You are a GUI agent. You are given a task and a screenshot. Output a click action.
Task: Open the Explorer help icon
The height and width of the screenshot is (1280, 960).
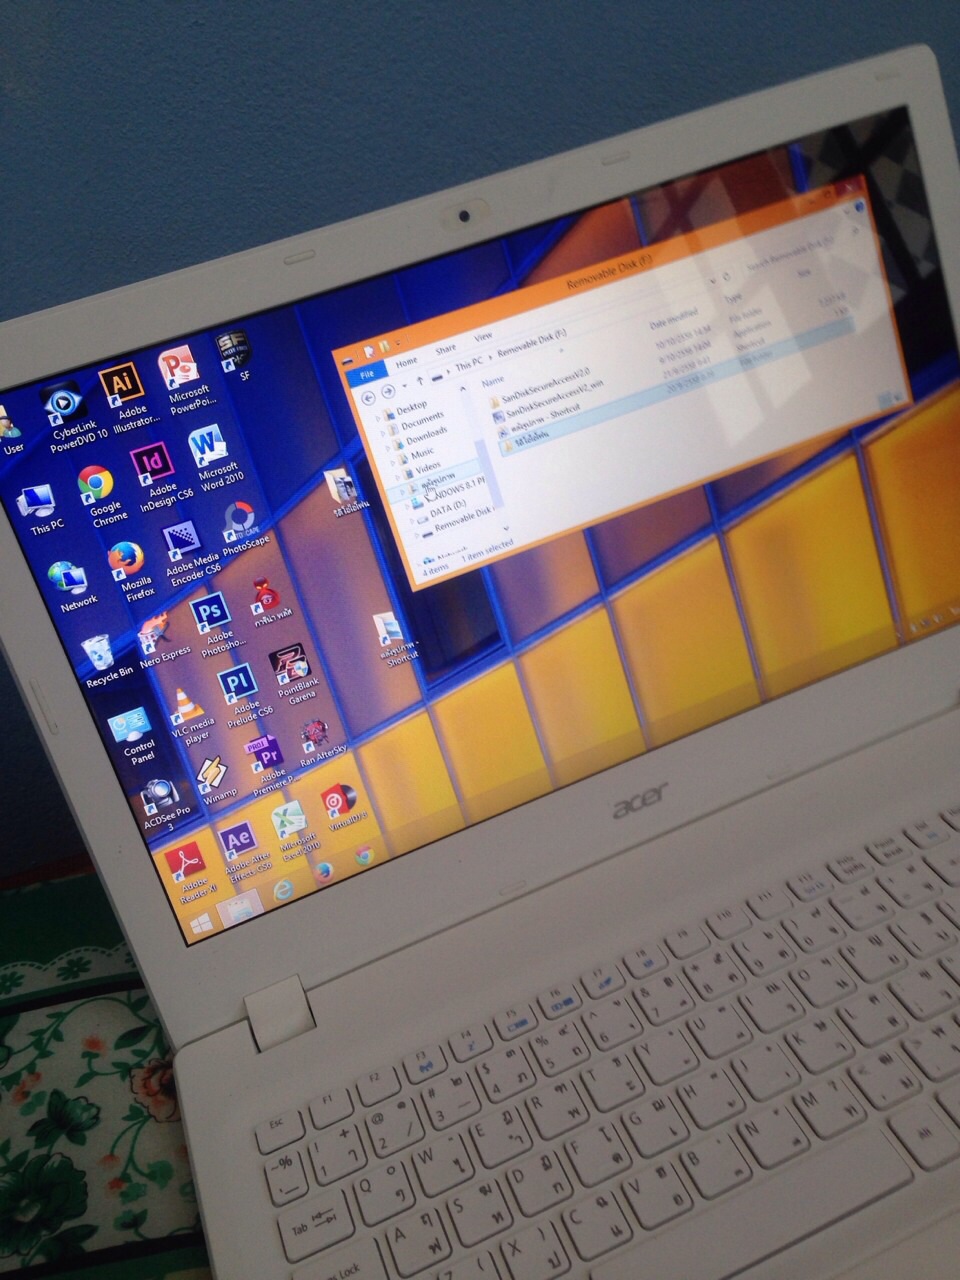click(x=859, y=207)
